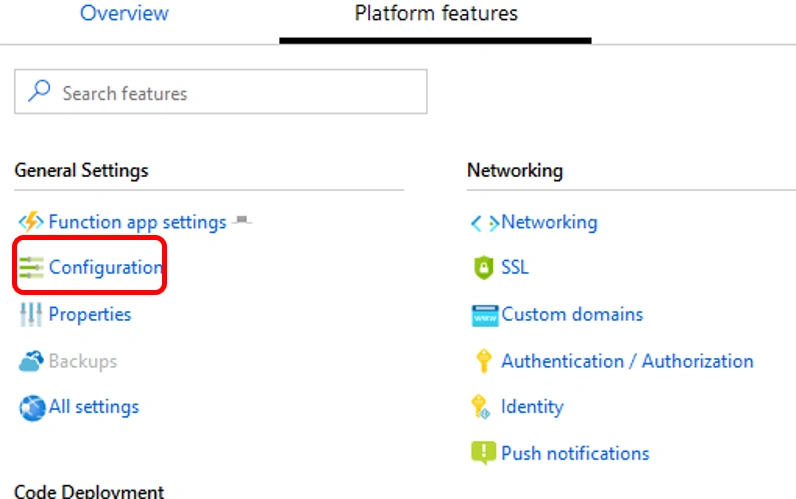Click the pin icon beside Function app settings
The height and width of the screenshot is (499, 796).
tap(242, 220)
